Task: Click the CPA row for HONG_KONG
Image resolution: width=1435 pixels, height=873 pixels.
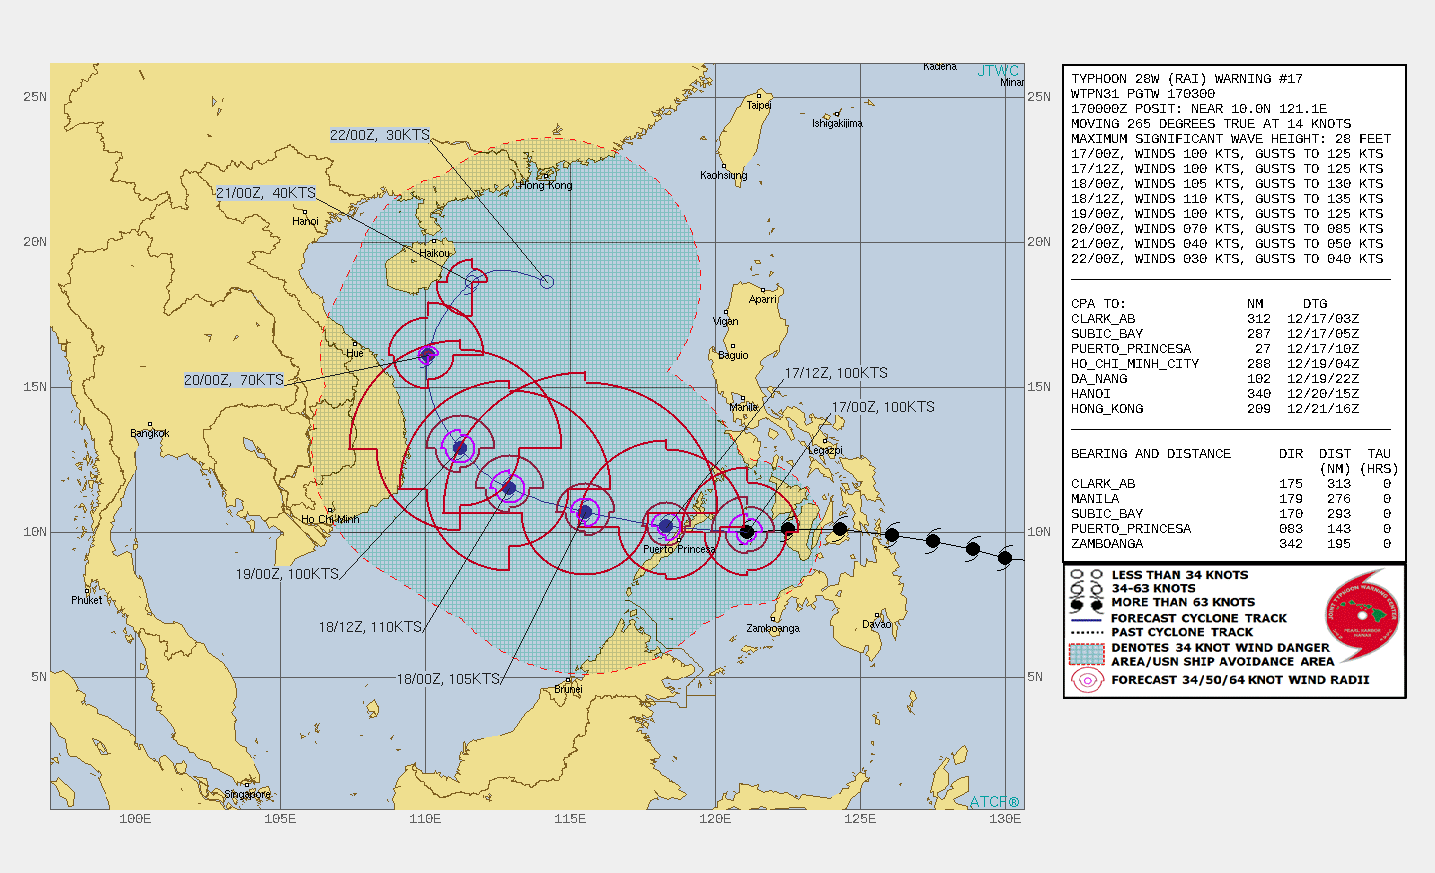Action: tap(1215, 409)
